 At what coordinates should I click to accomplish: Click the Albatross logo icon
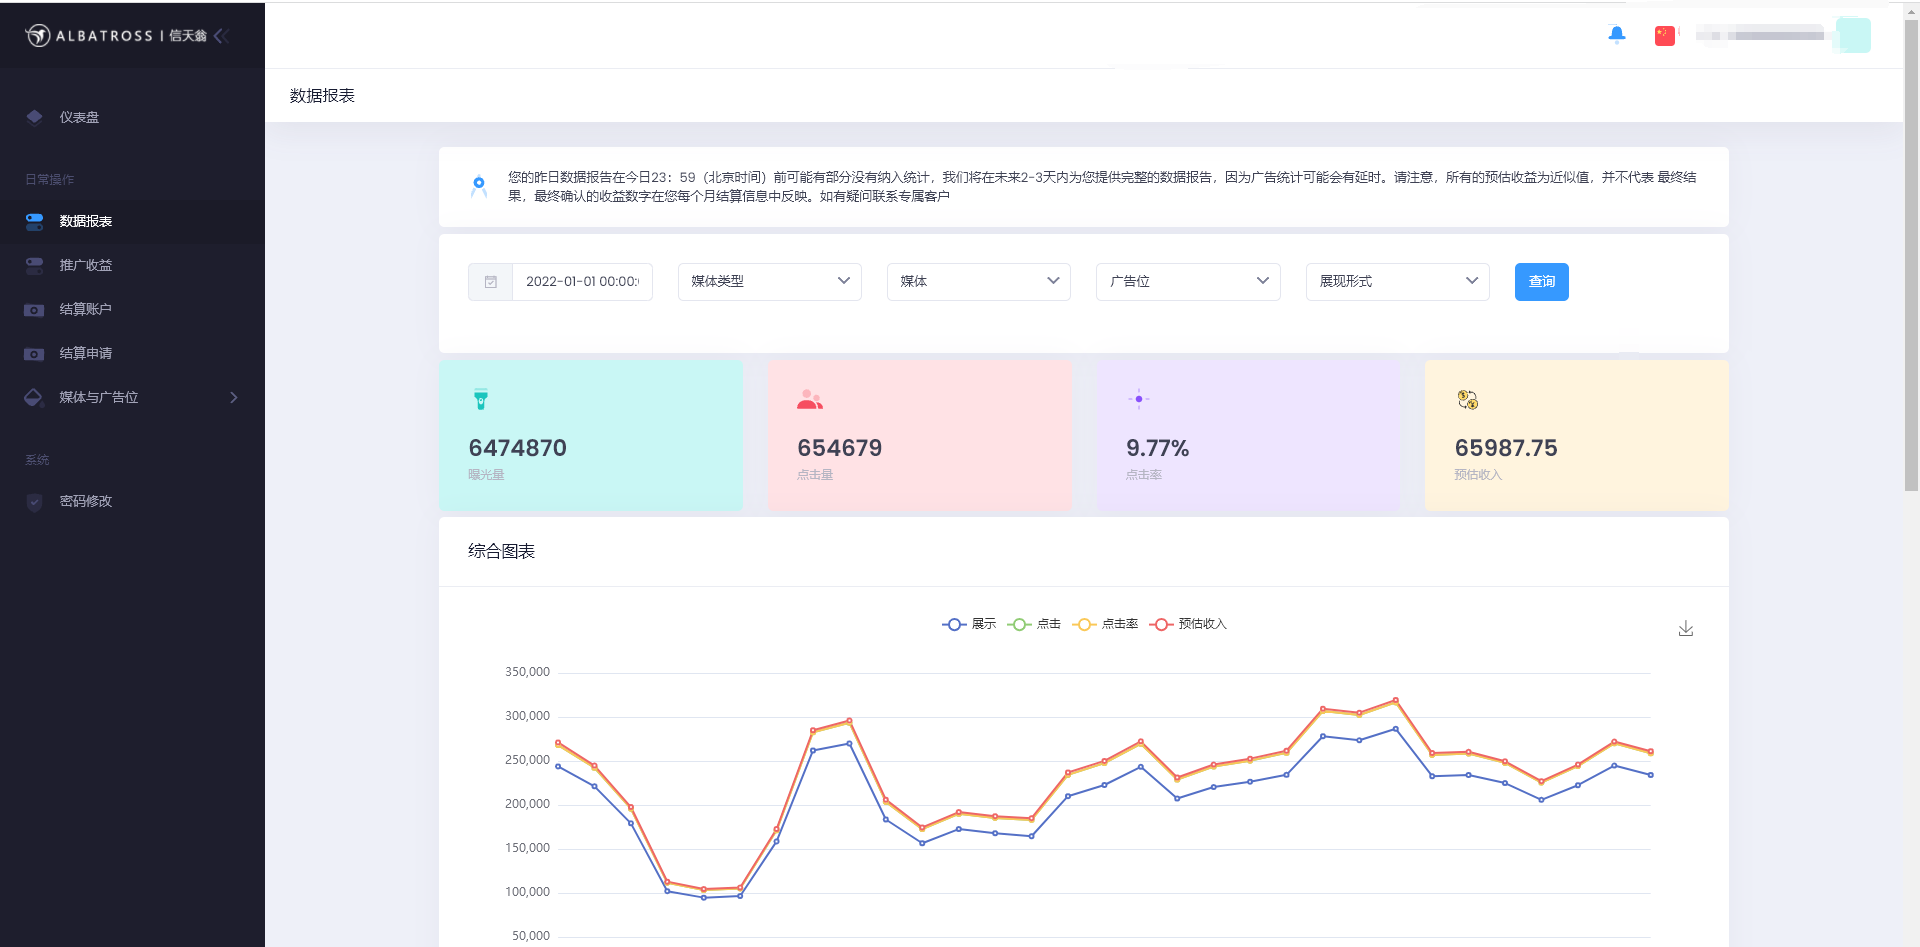click(x=38, y=36)
